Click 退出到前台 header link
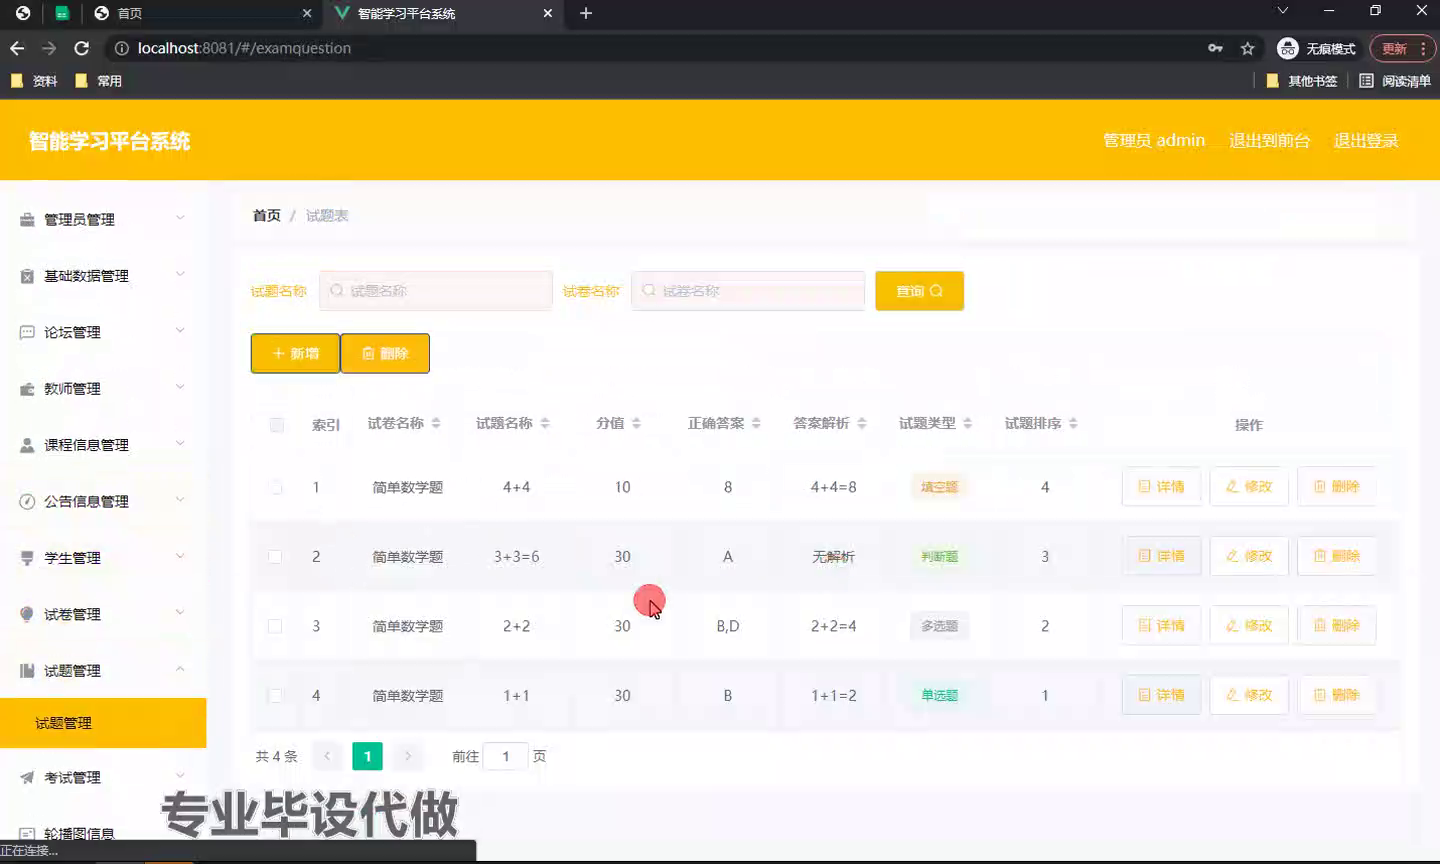The image size is (1440, 864). [1269, 141]
